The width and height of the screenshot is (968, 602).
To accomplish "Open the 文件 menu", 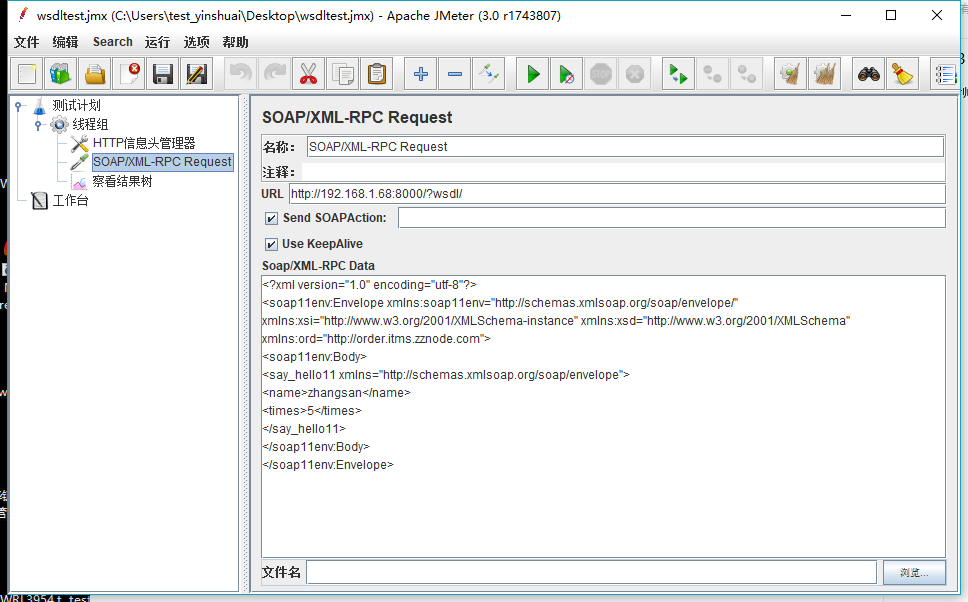I will 26,42.
